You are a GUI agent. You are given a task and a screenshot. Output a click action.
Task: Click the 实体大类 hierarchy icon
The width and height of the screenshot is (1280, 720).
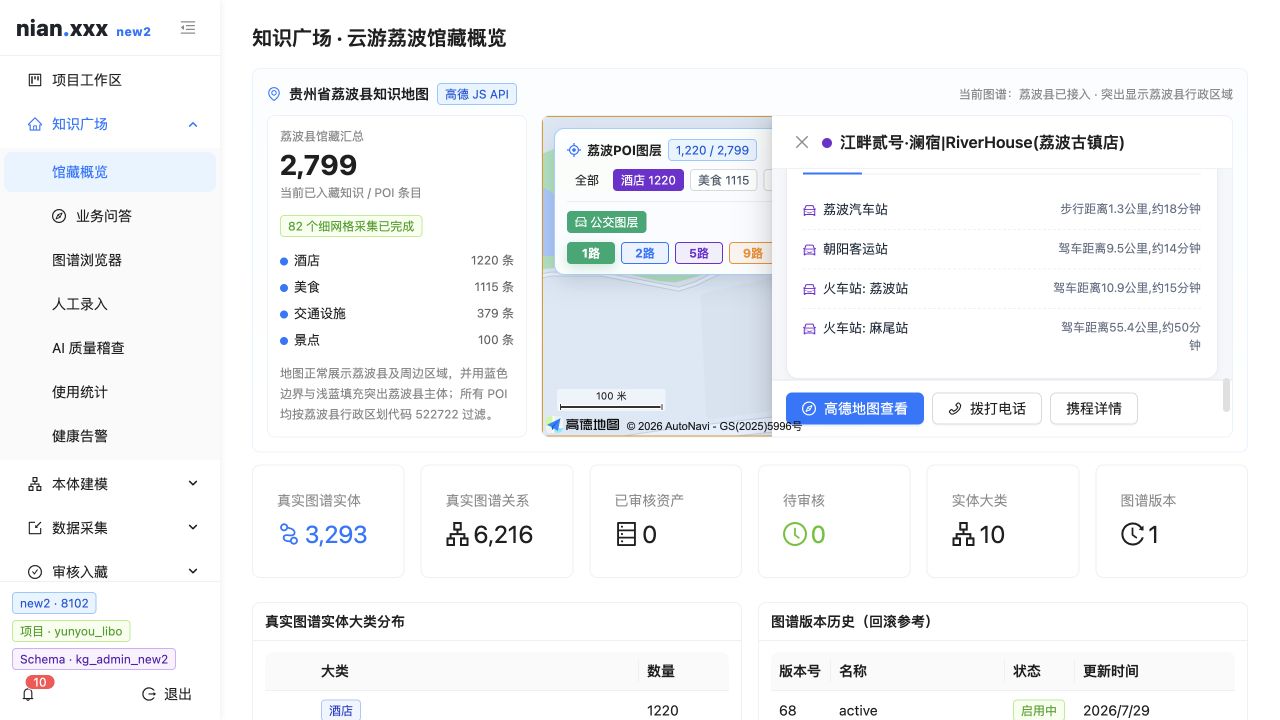964,535
